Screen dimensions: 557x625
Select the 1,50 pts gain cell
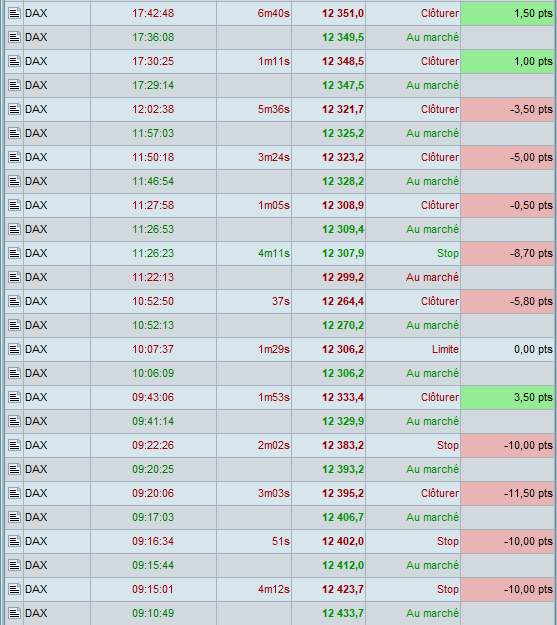tap(508, 13)
